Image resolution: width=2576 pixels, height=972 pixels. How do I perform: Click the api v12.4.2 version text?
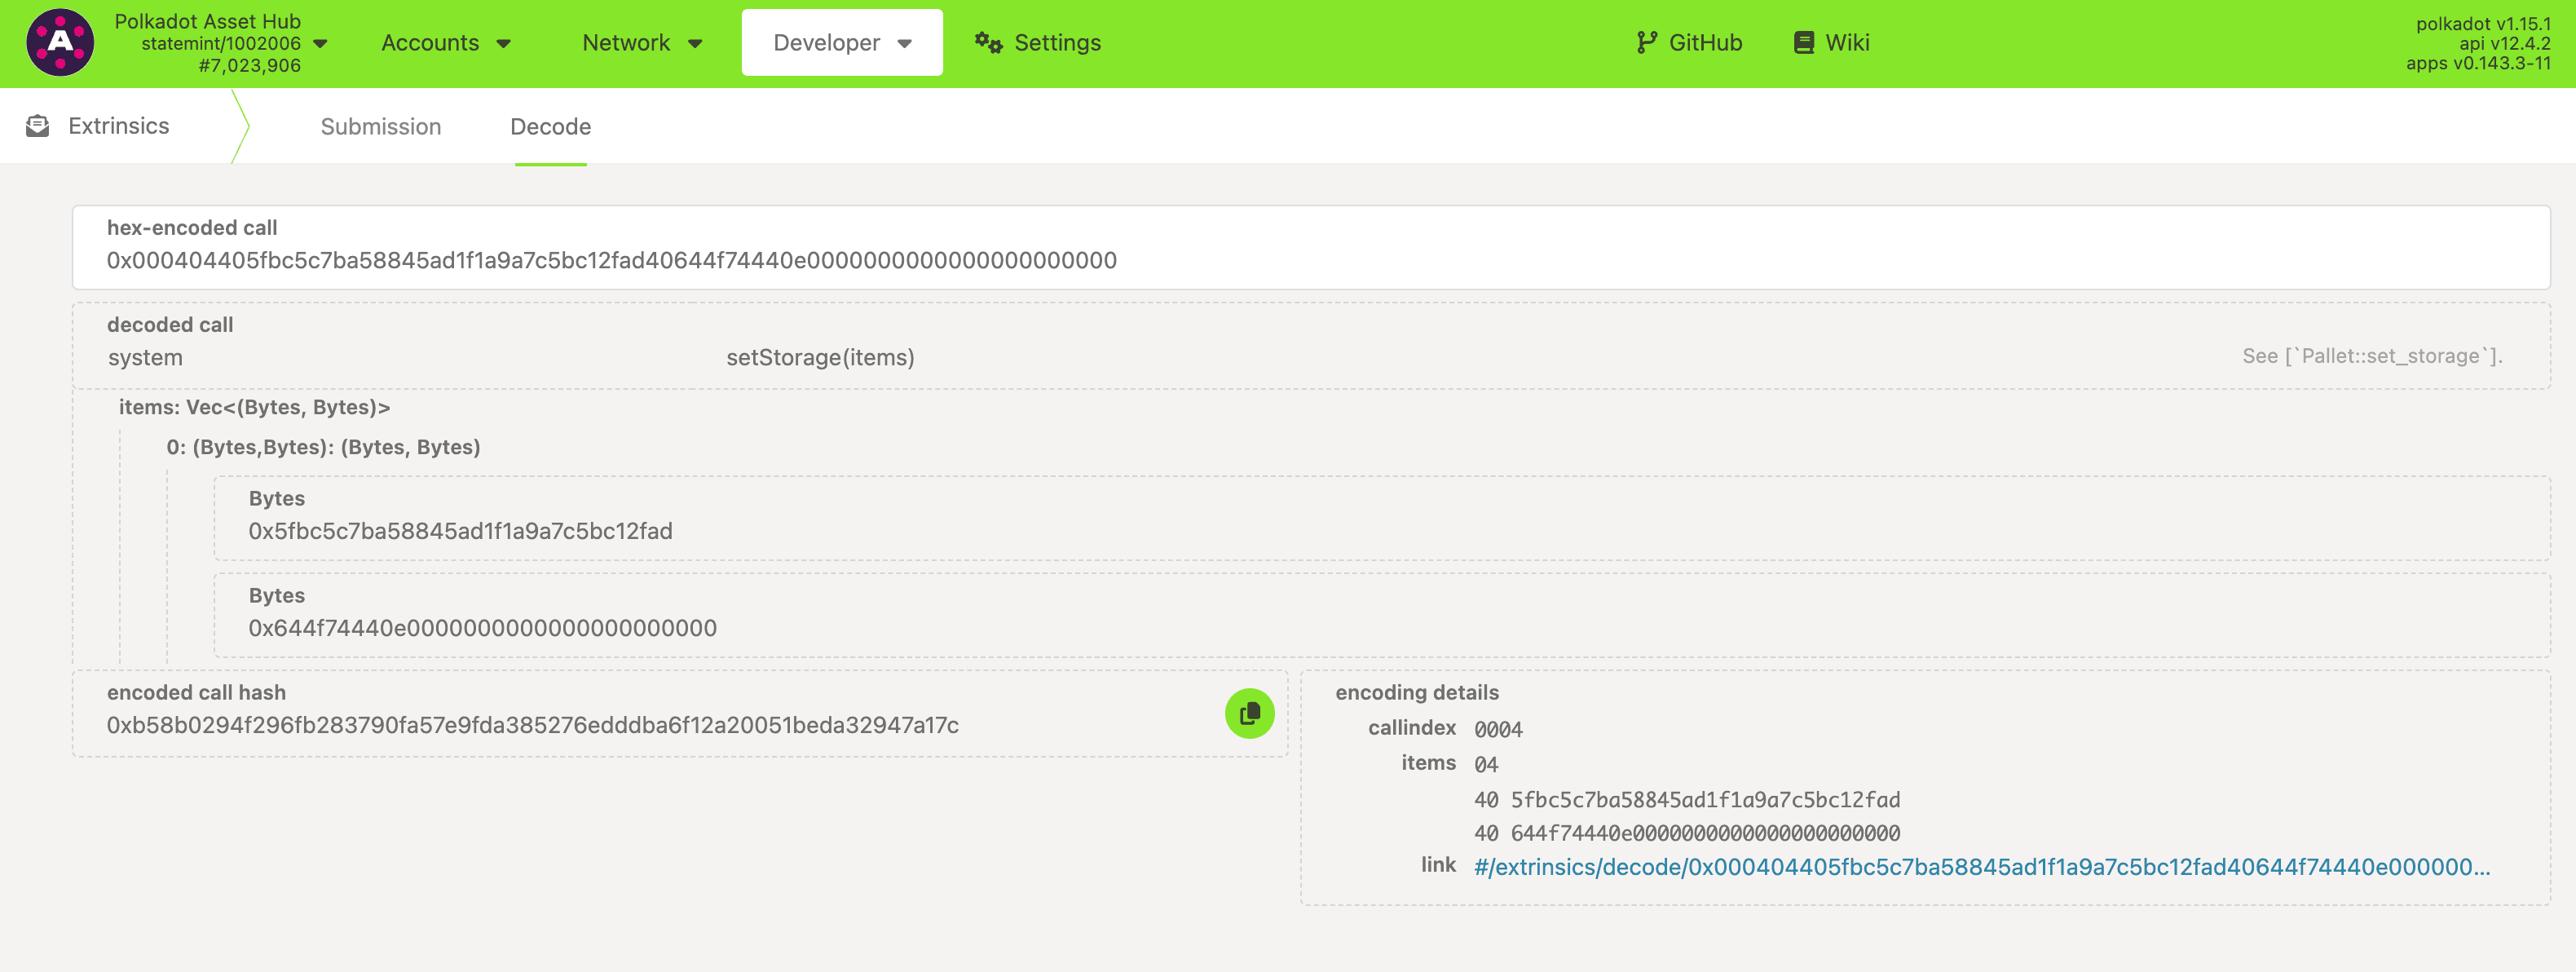click(2504, 43)
